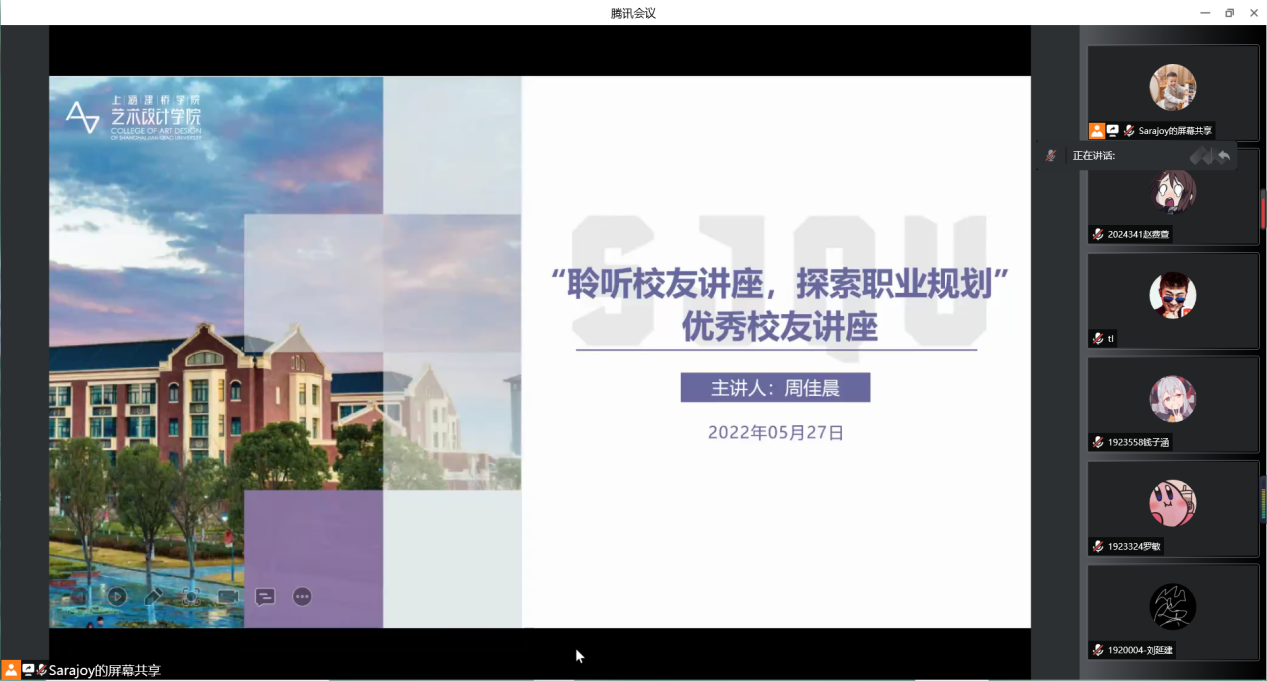Click the orange host icon in Sarajoy's tile
Screen dimensions: 1267x681
point(1097,131)
